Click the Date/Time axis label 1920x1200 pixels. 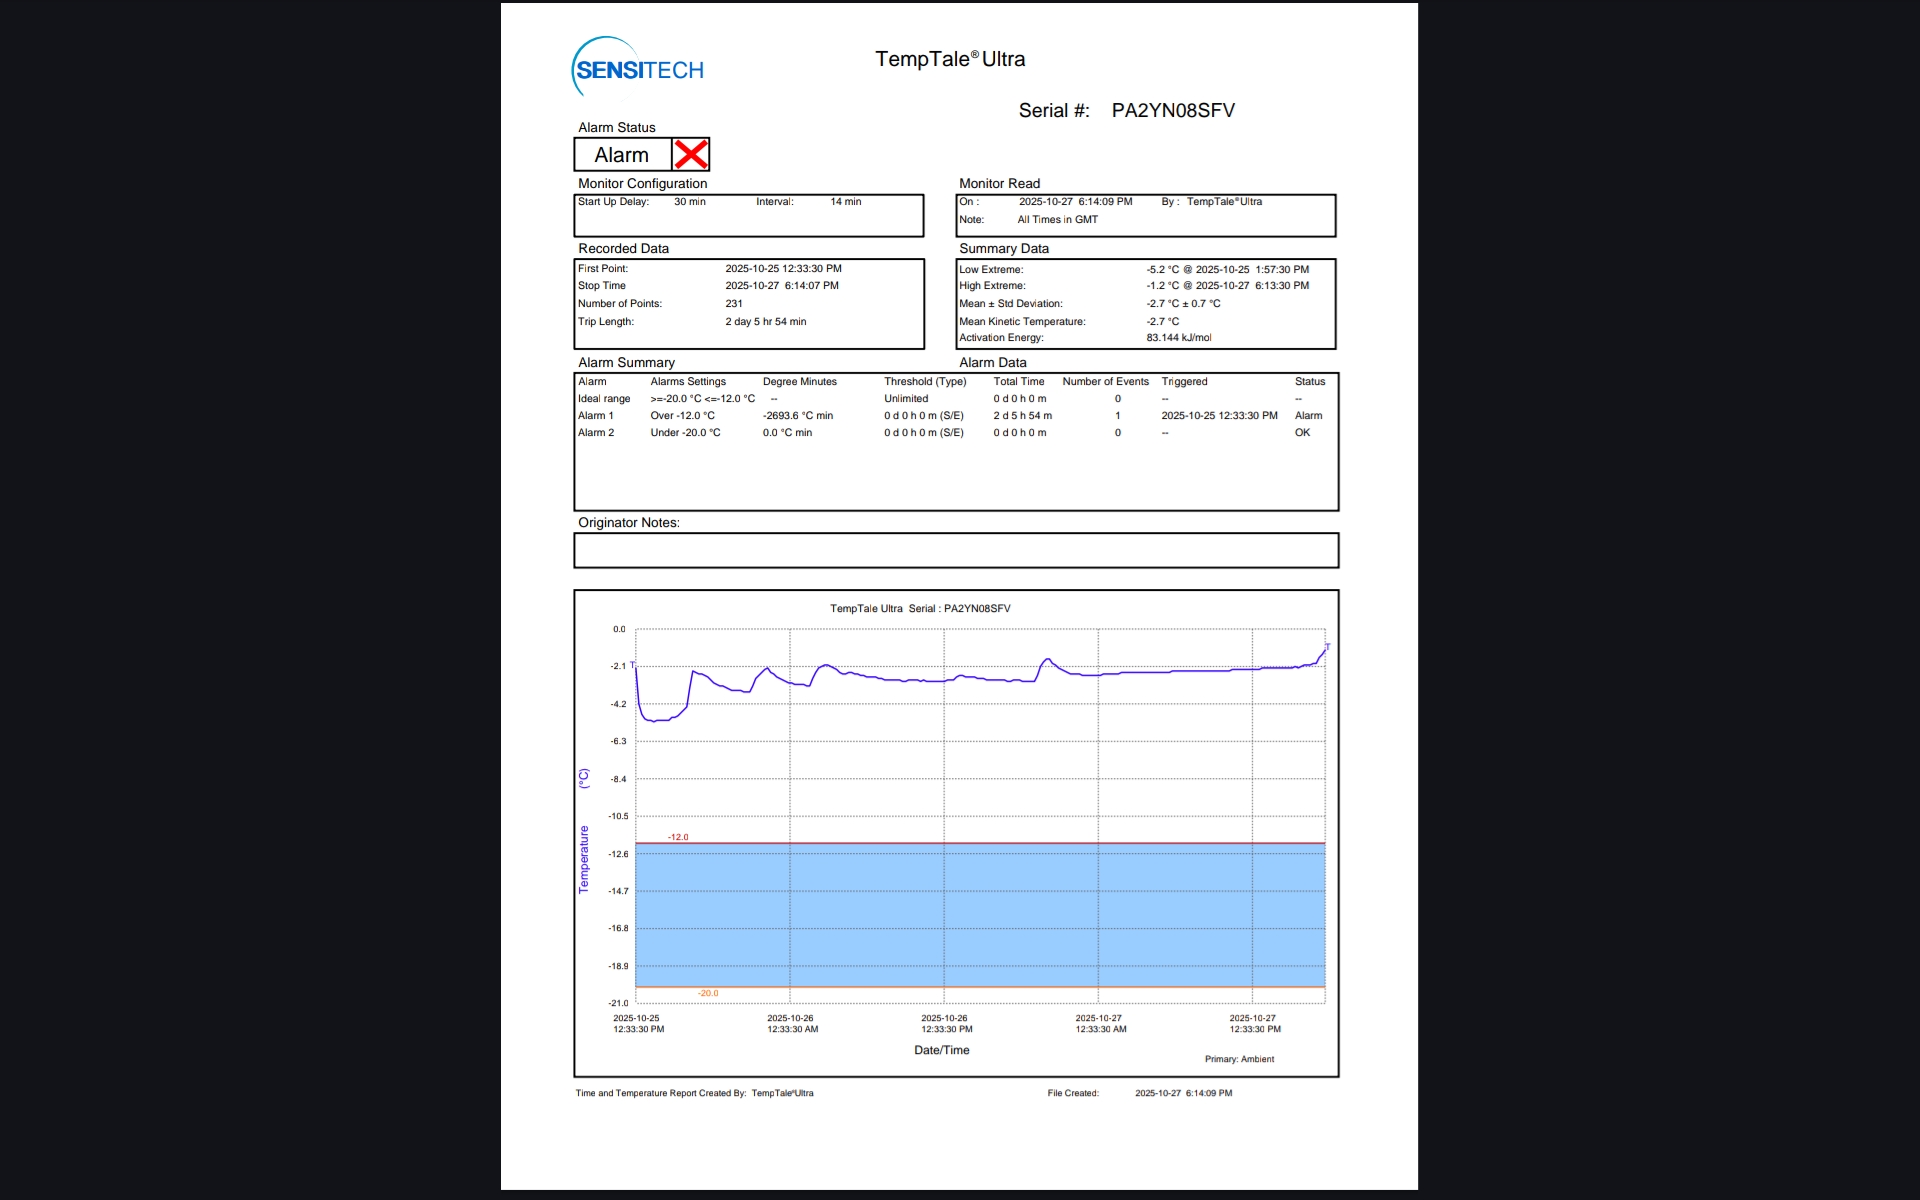coord(941,1050)
